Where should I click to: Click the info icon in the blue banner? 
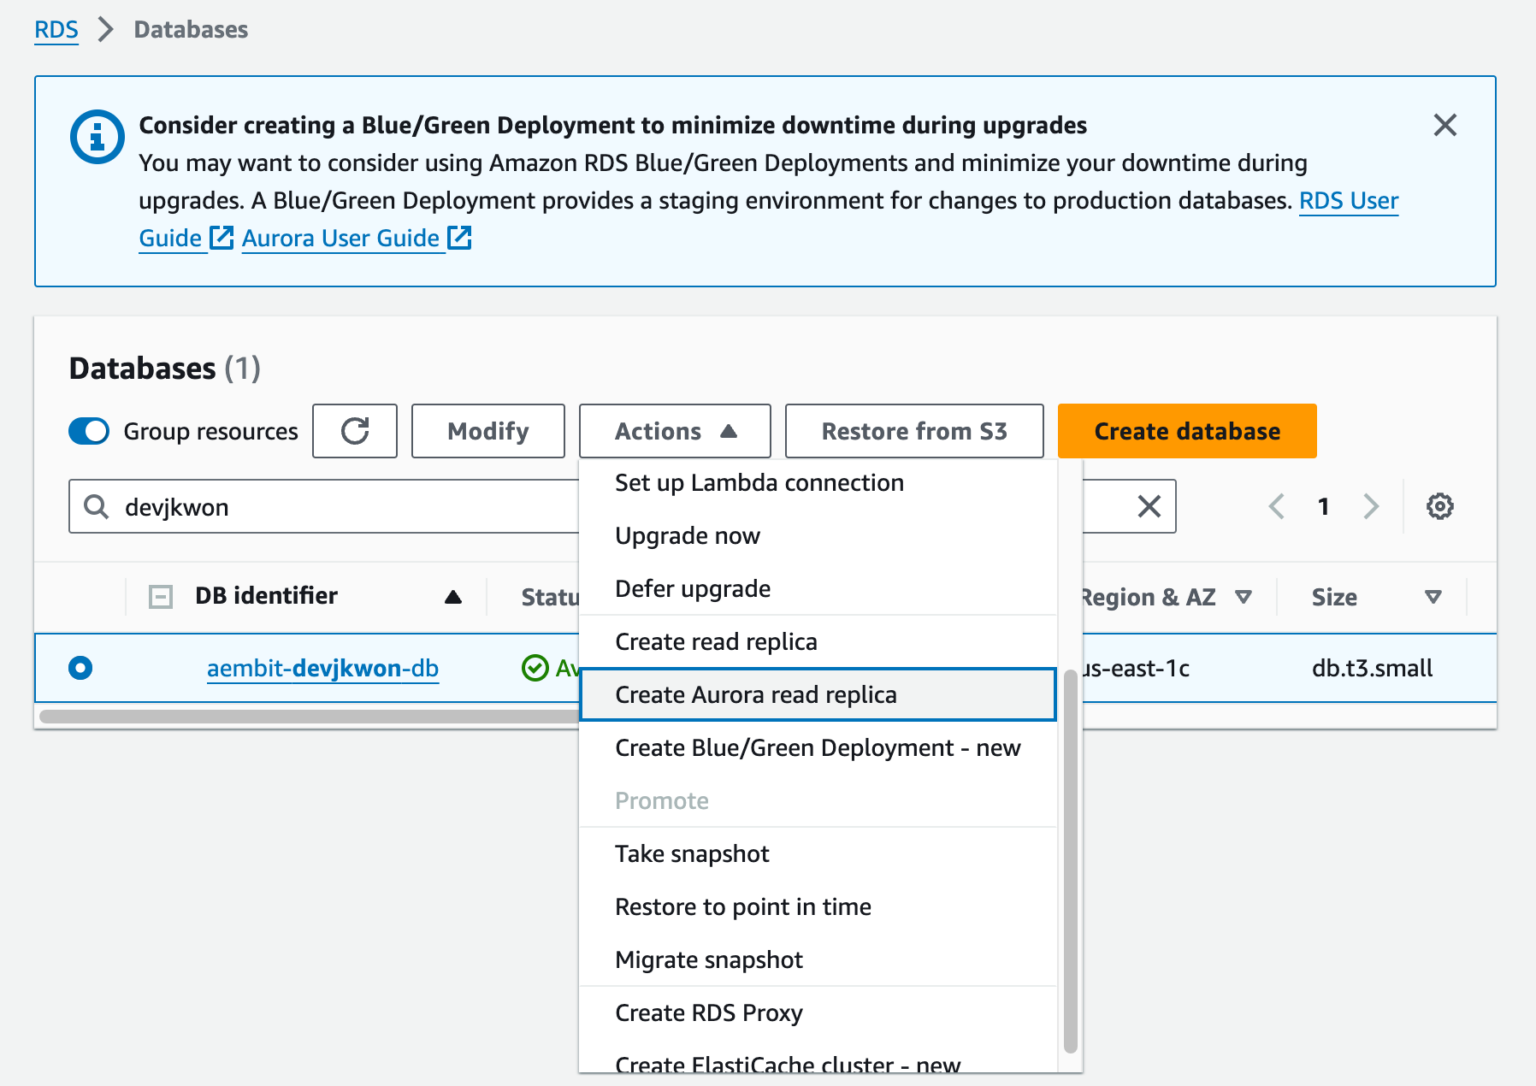pos(96,137)
